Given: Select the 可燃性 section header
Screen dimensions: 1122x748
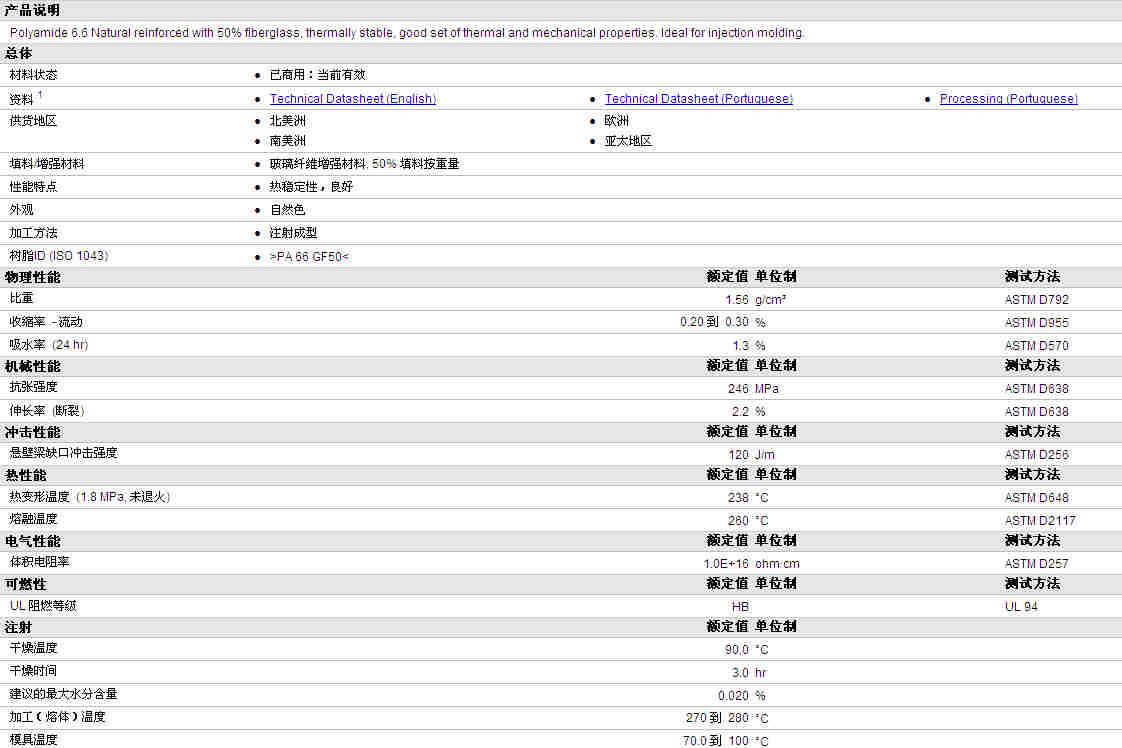Looking at the screenshot, I should pyautogui.click(x=25, y=584).
